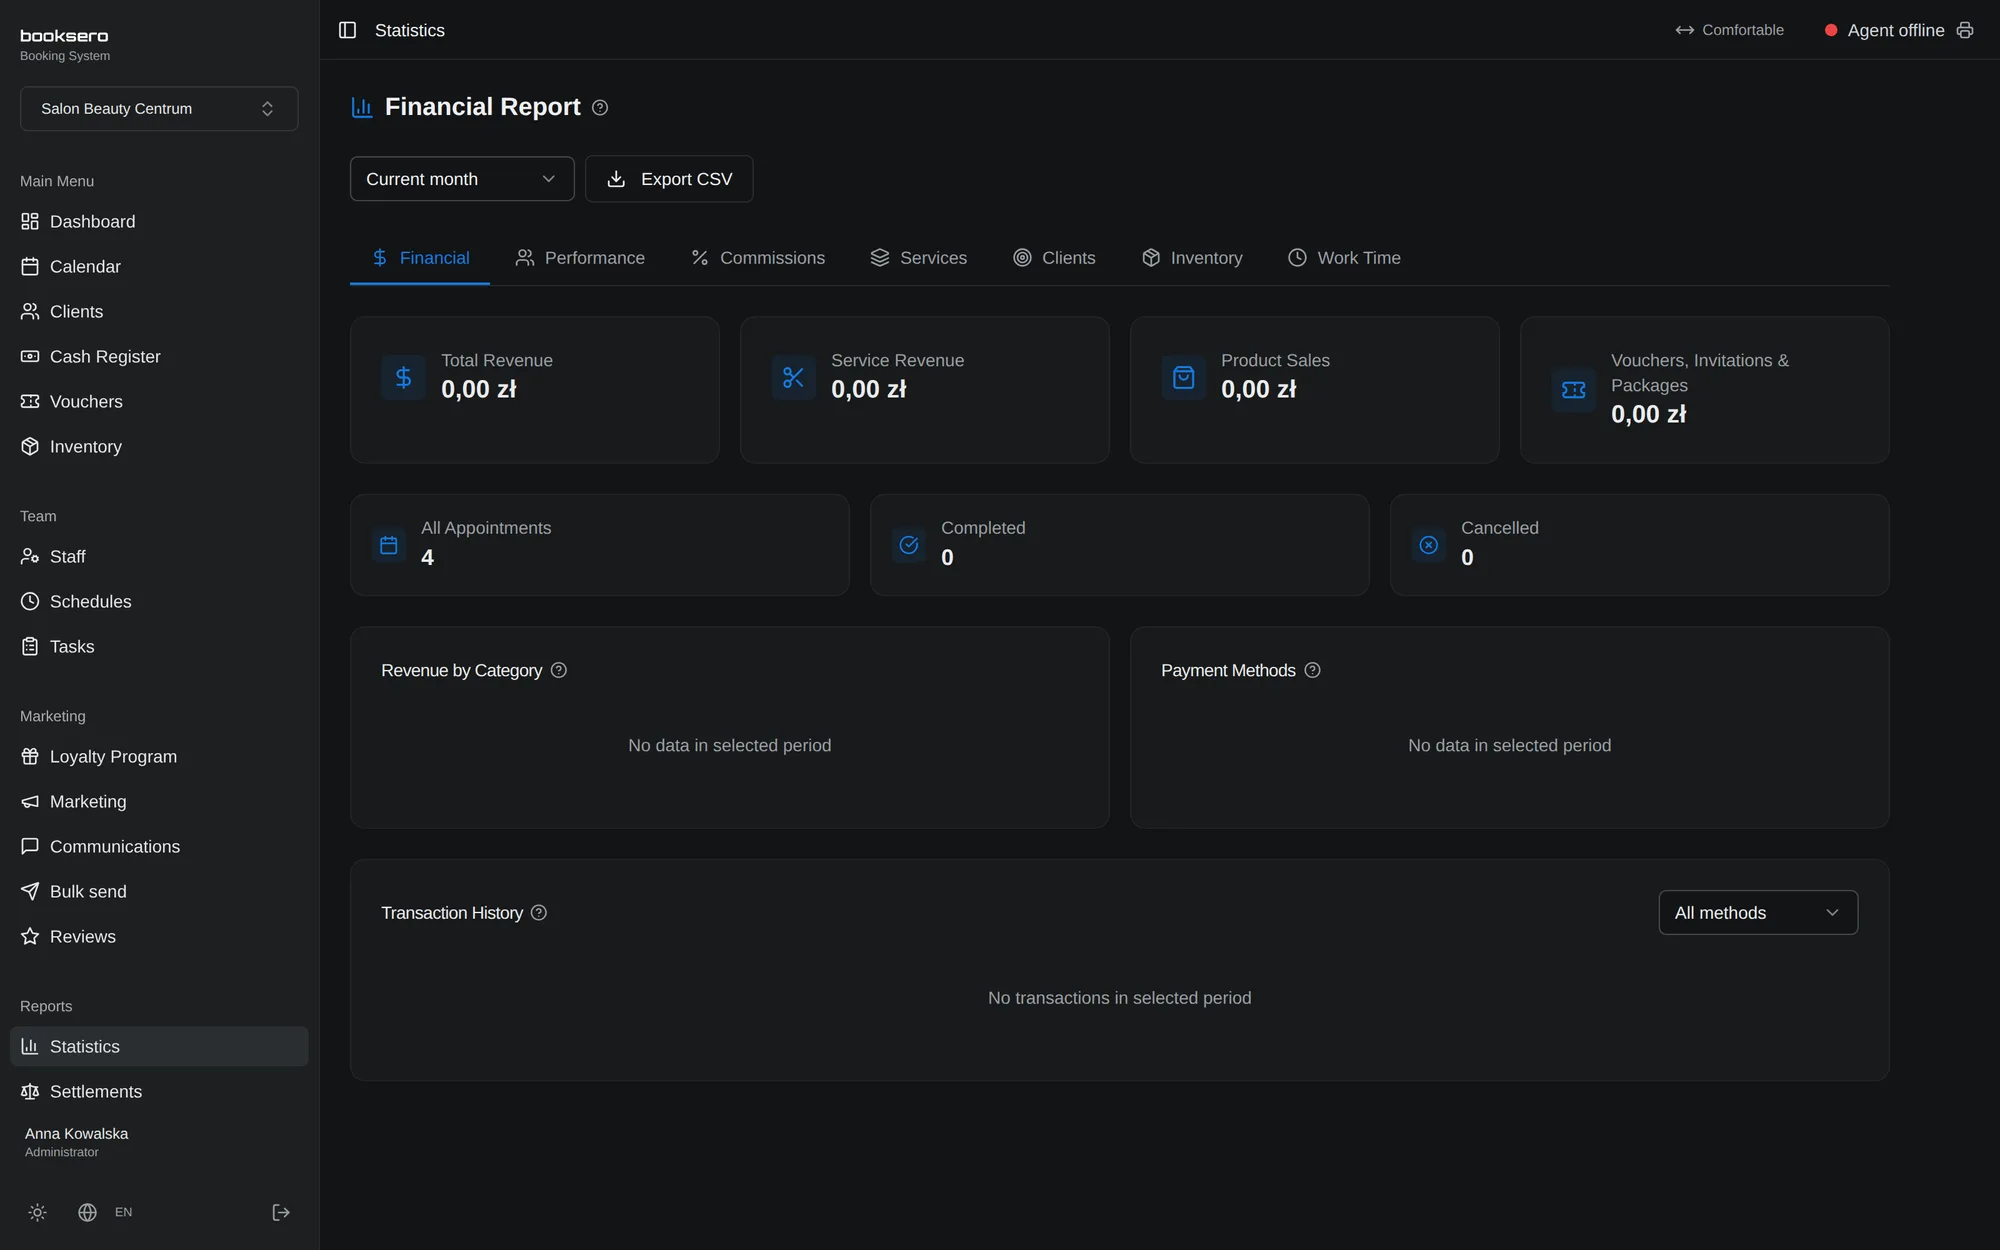Click Cancelled x-circle icon

pyautogui.click(x=1429, y=545)
